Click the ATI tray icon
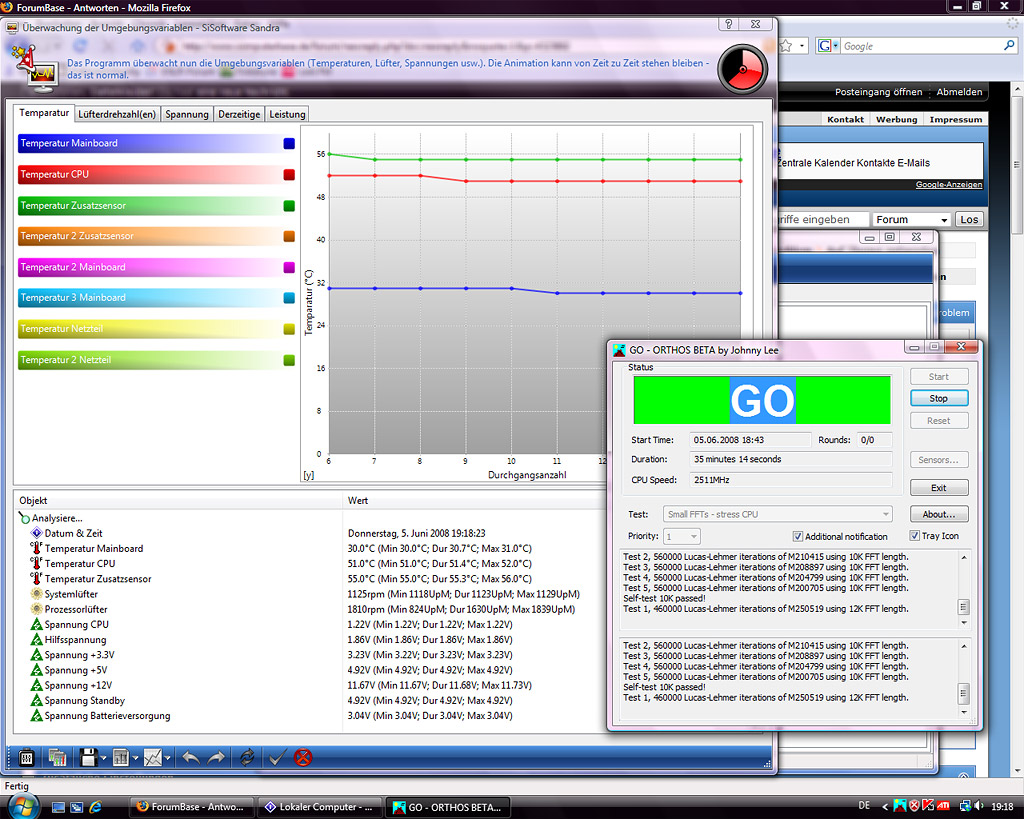 944,806
